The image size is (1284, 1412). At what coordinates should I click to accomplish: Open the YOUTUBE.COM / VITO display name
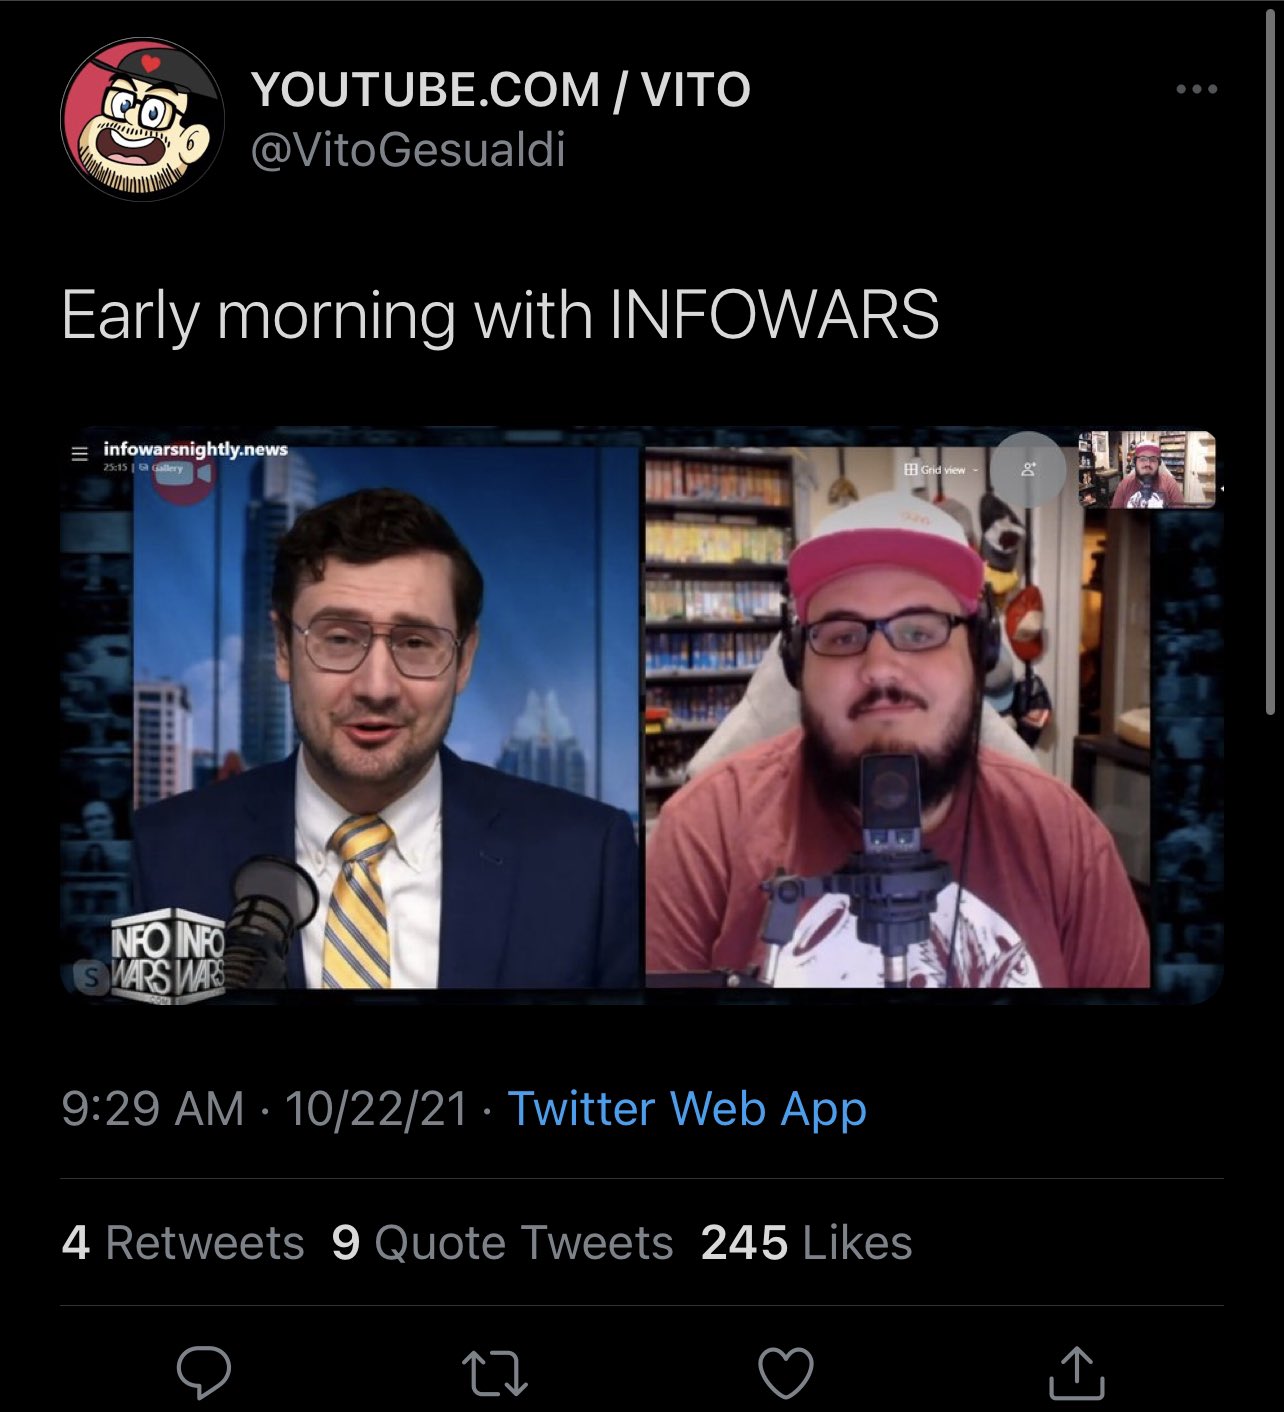[501, 90]
